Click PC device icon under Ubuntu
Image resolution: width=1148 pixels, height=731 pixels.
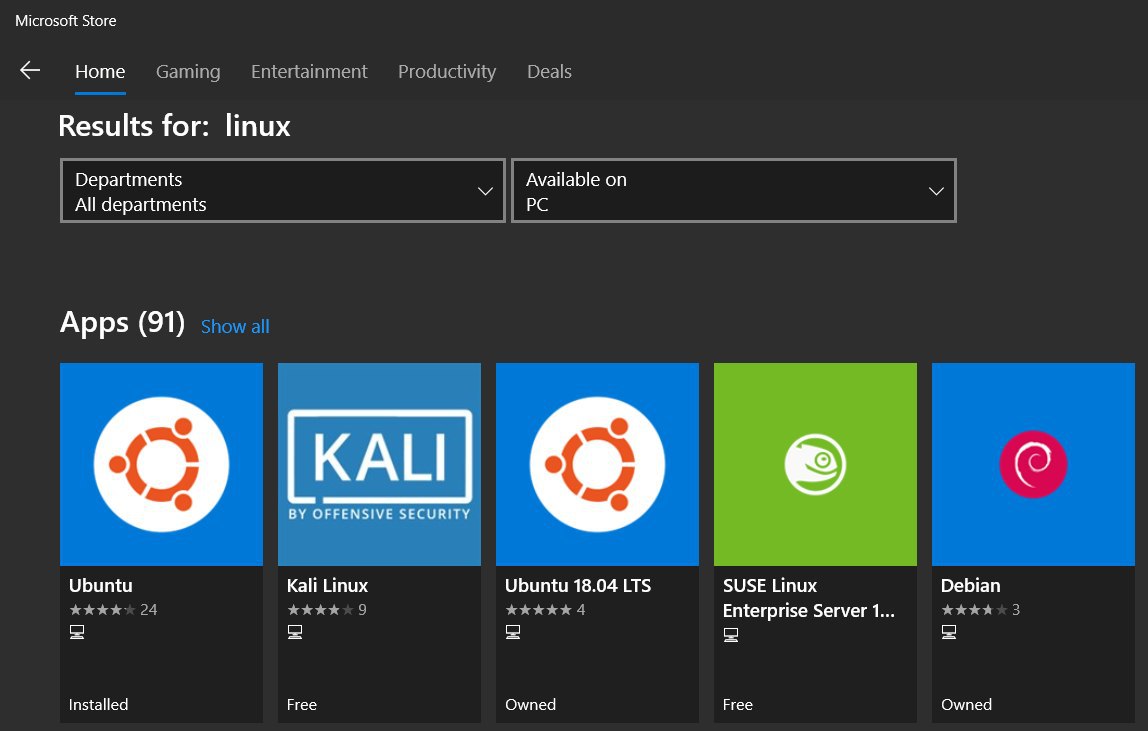(x=77, y=632)
